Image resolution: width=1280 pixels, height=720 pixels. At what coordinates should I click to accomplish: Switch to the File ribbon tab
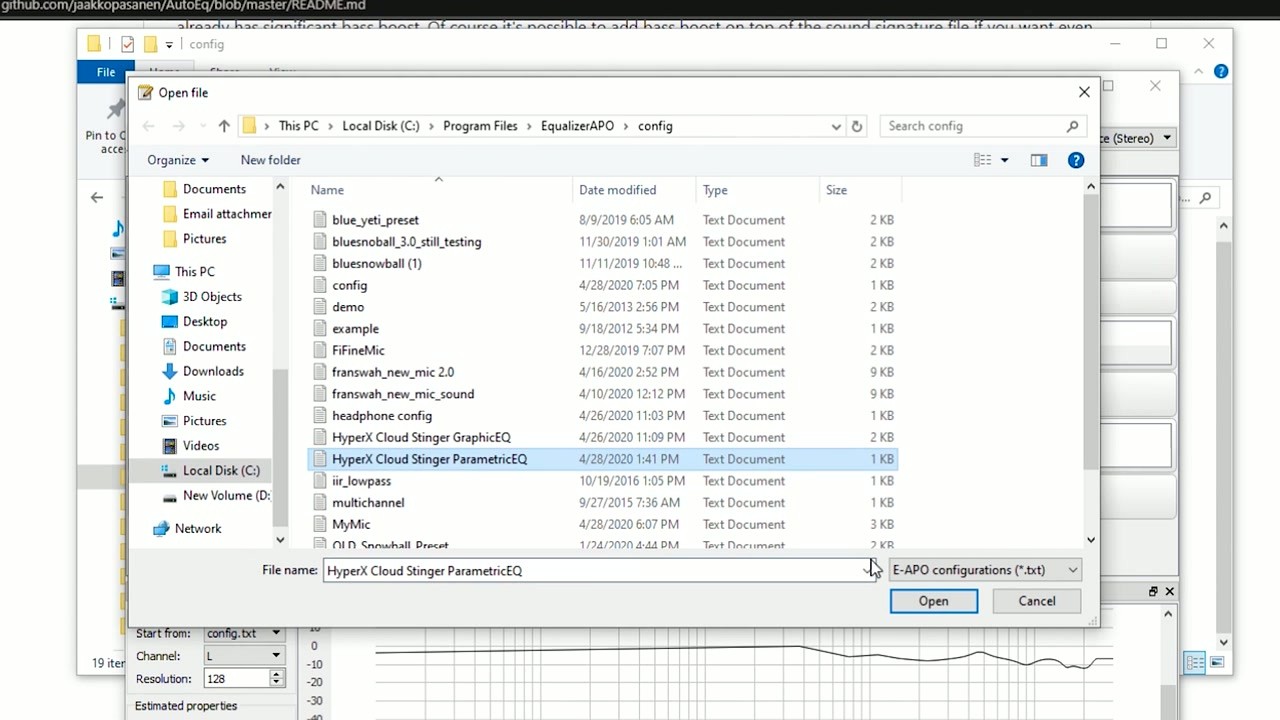105,71
